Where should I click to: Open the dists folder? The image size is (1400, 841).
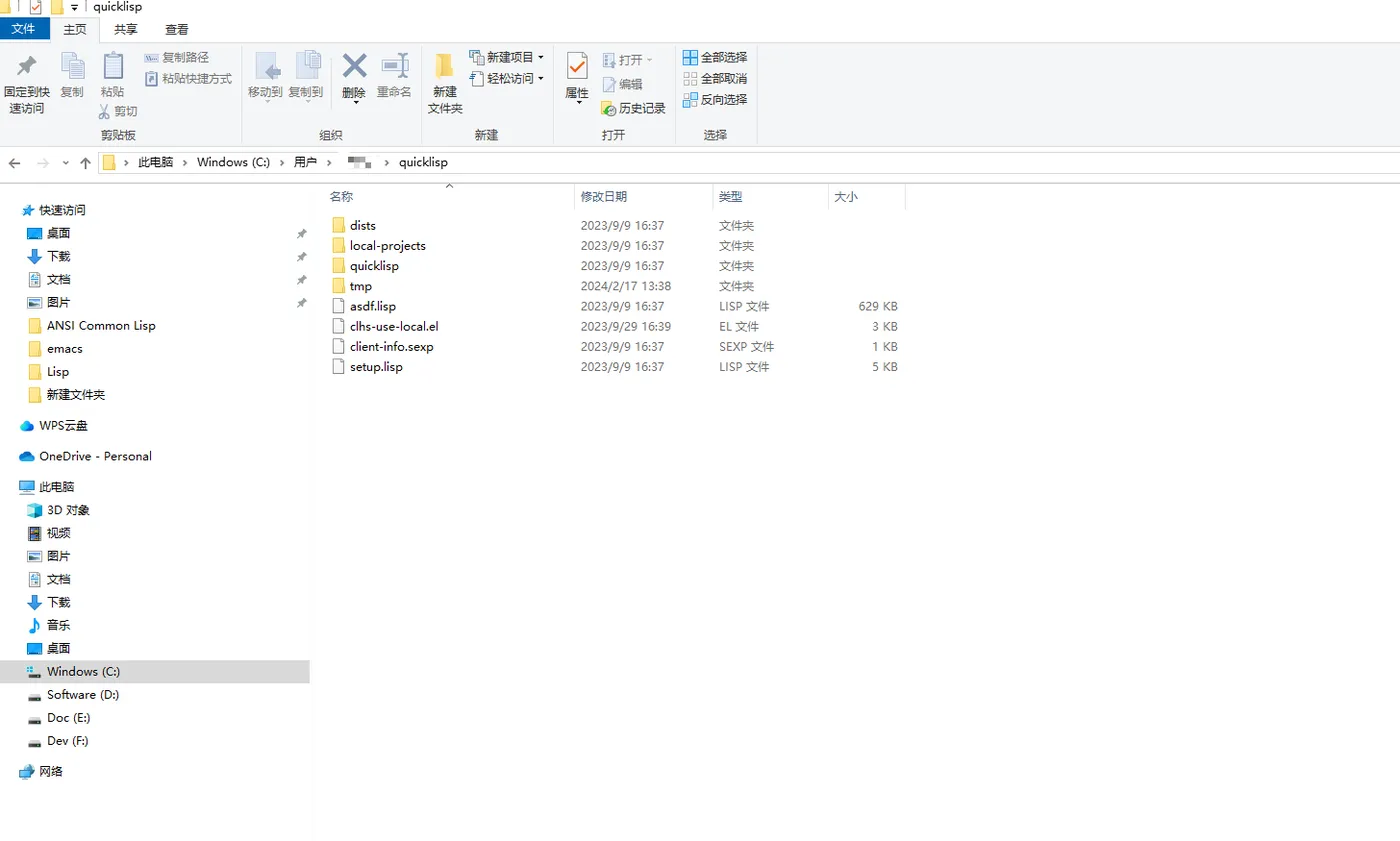(363, 226)
